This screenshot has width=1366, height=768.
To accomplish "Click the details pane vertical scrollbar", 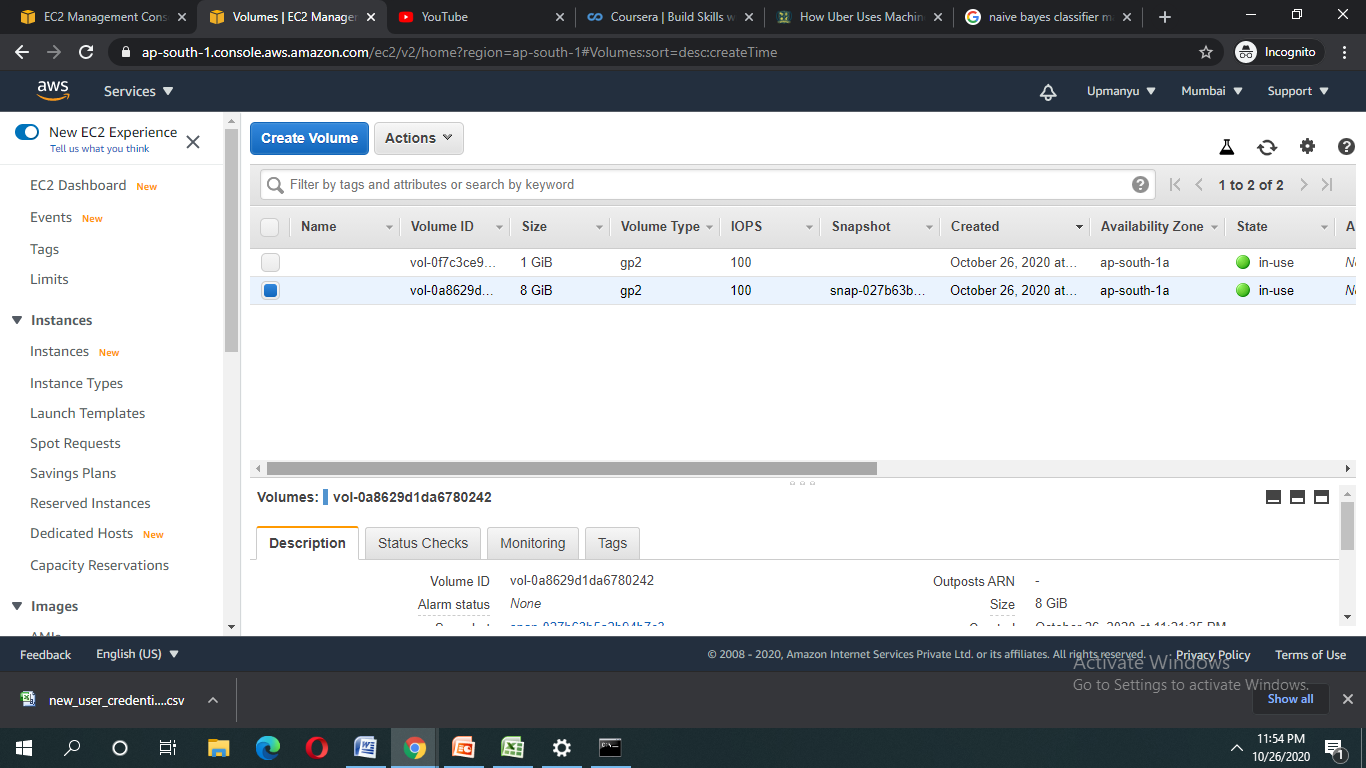I will tap(1347, 526).
